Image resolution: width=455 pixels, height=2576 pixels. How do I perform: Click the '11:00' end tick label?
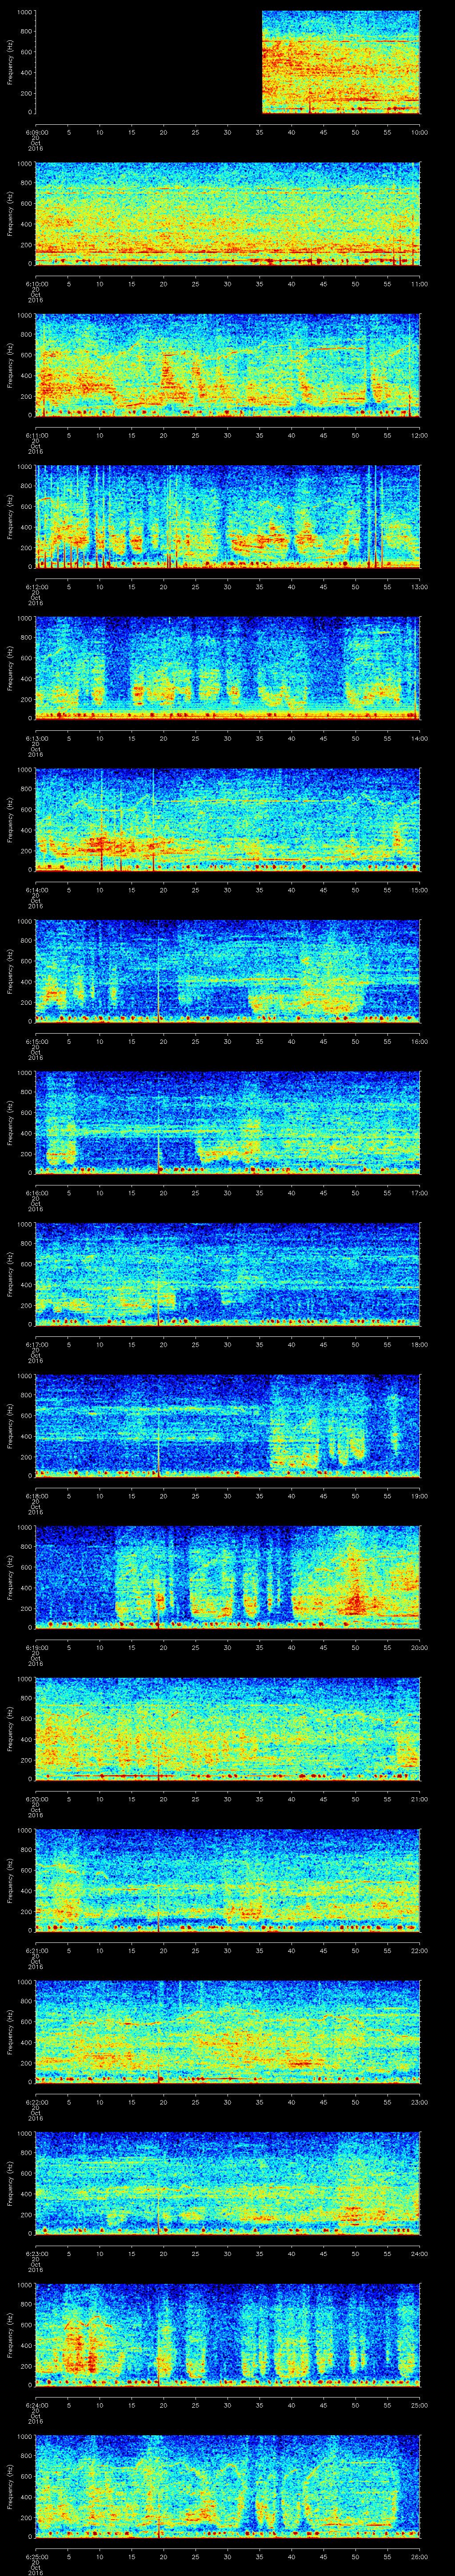(420, 284)
